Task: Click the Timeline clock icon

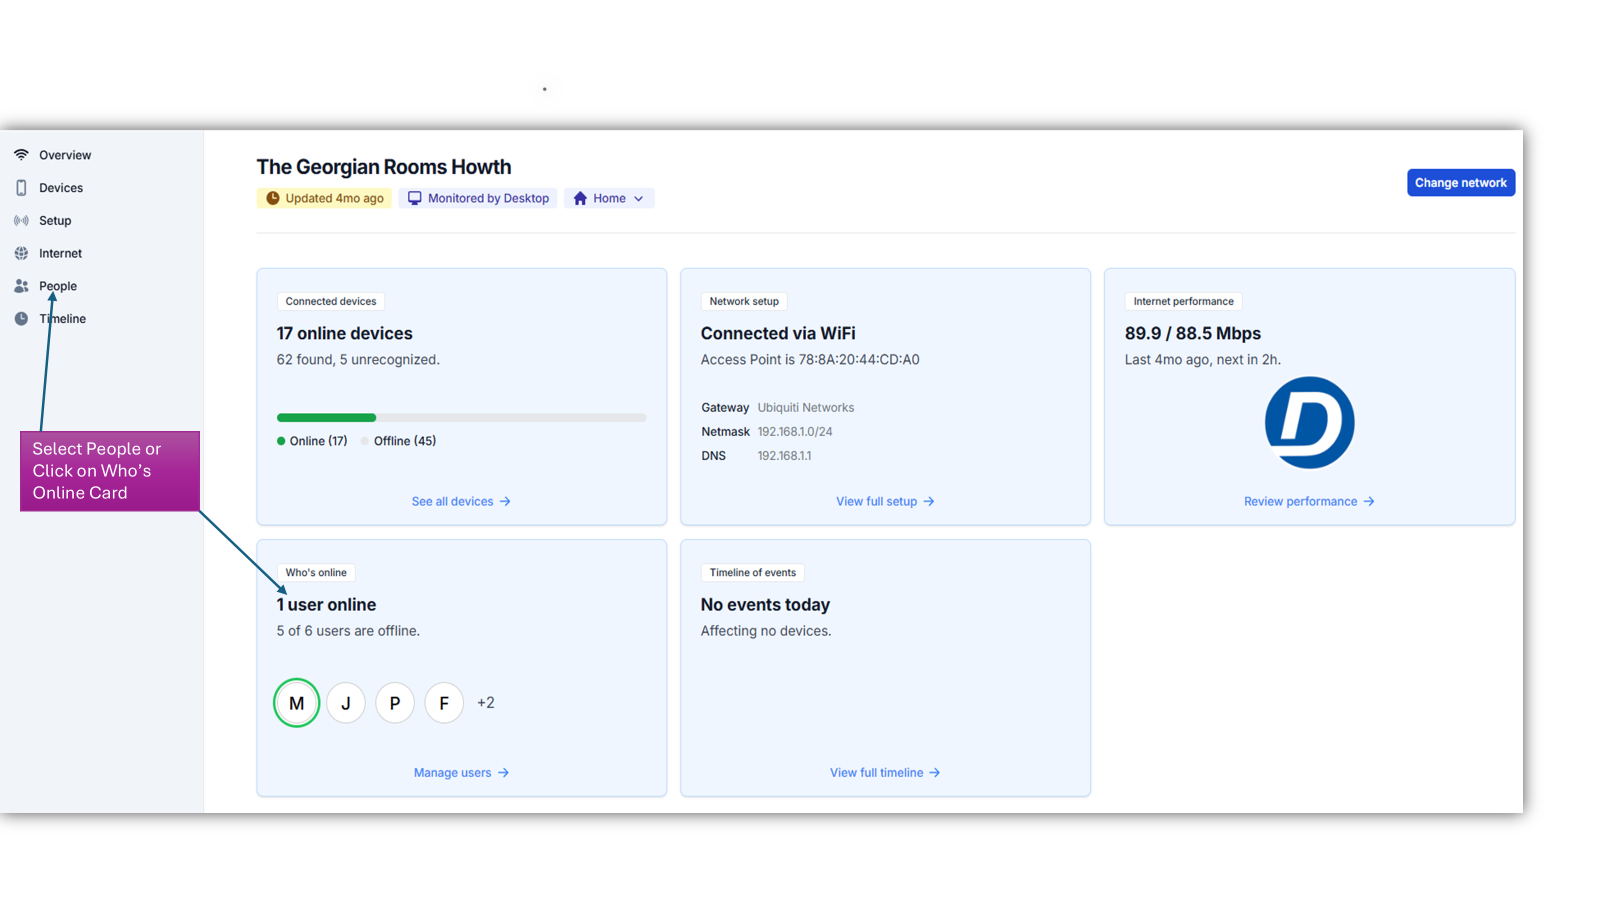Action: 21,318
